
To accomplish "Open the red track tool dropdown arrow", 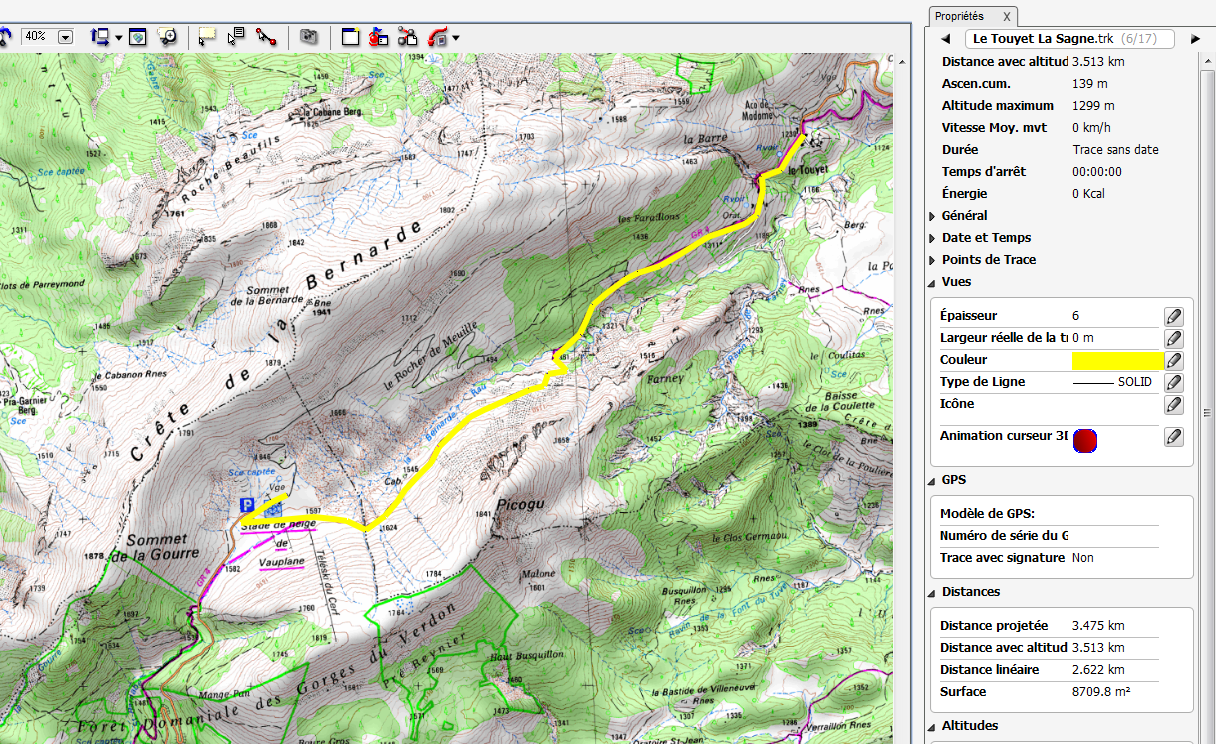I will (456, 38).
